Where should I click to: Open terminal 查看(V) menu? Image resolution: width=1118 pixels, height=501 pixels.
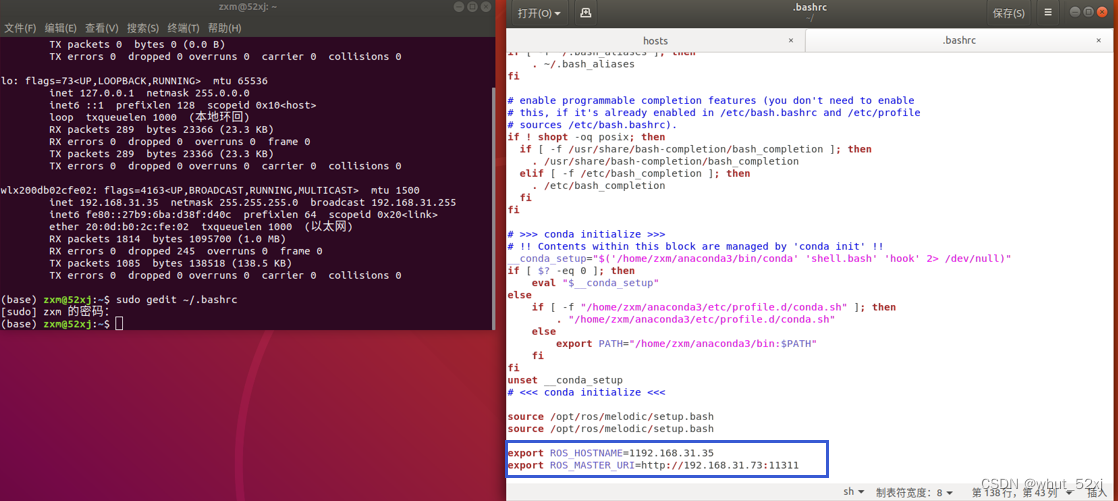click(x=102, y=28)
